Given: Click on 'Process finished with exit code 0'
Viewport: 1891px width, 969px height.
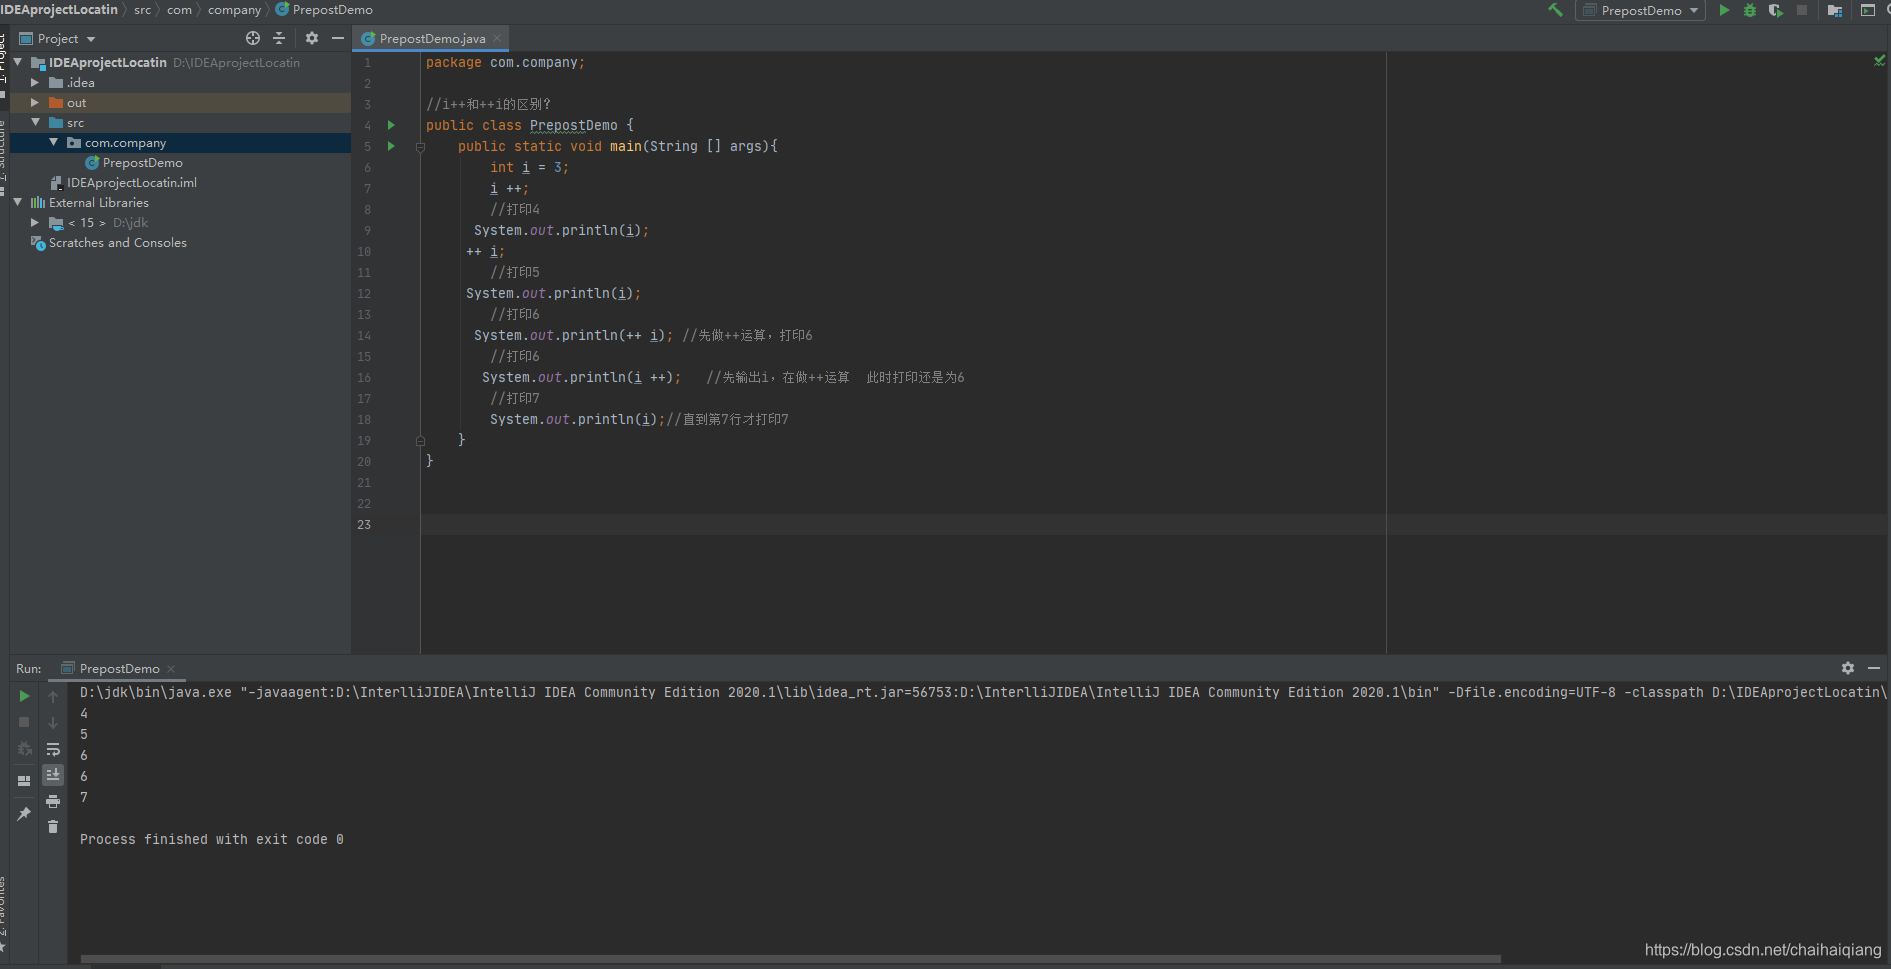Looking at the screenshot, I should tap(212, 839).
